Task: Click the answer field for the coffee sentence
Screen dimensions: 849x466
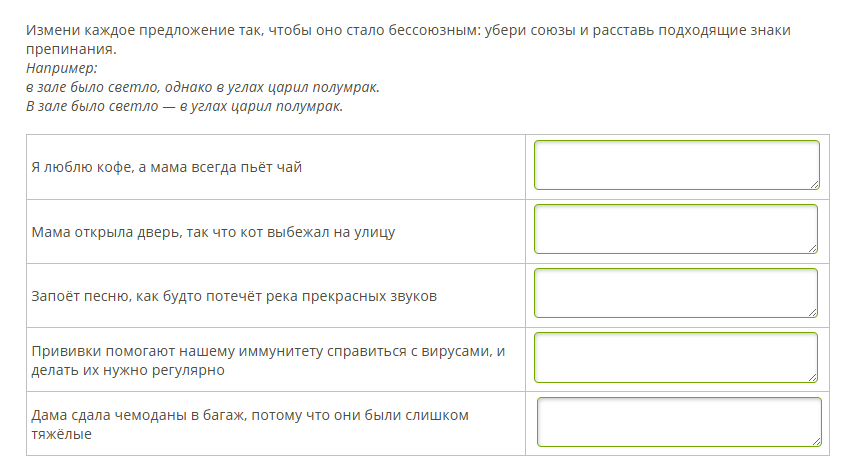Action: coord(676,165)
